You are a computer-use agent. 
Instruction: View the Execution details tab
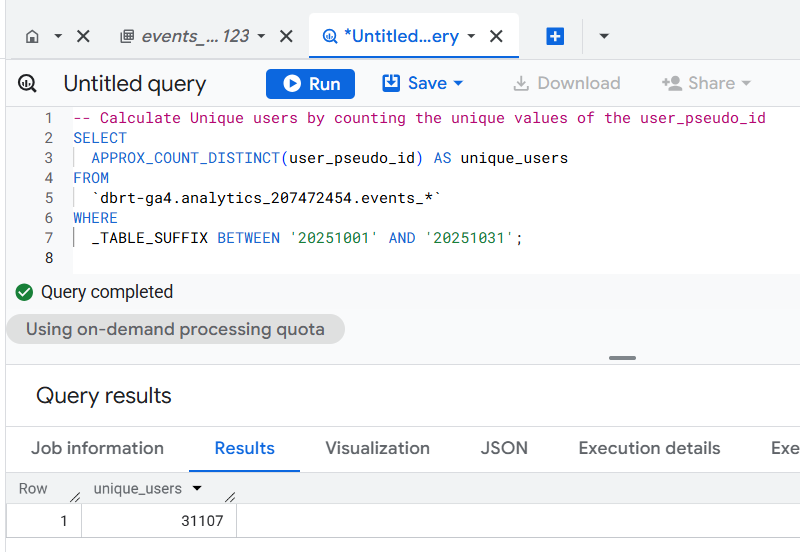pyautogui.click(x=649, y=448)
